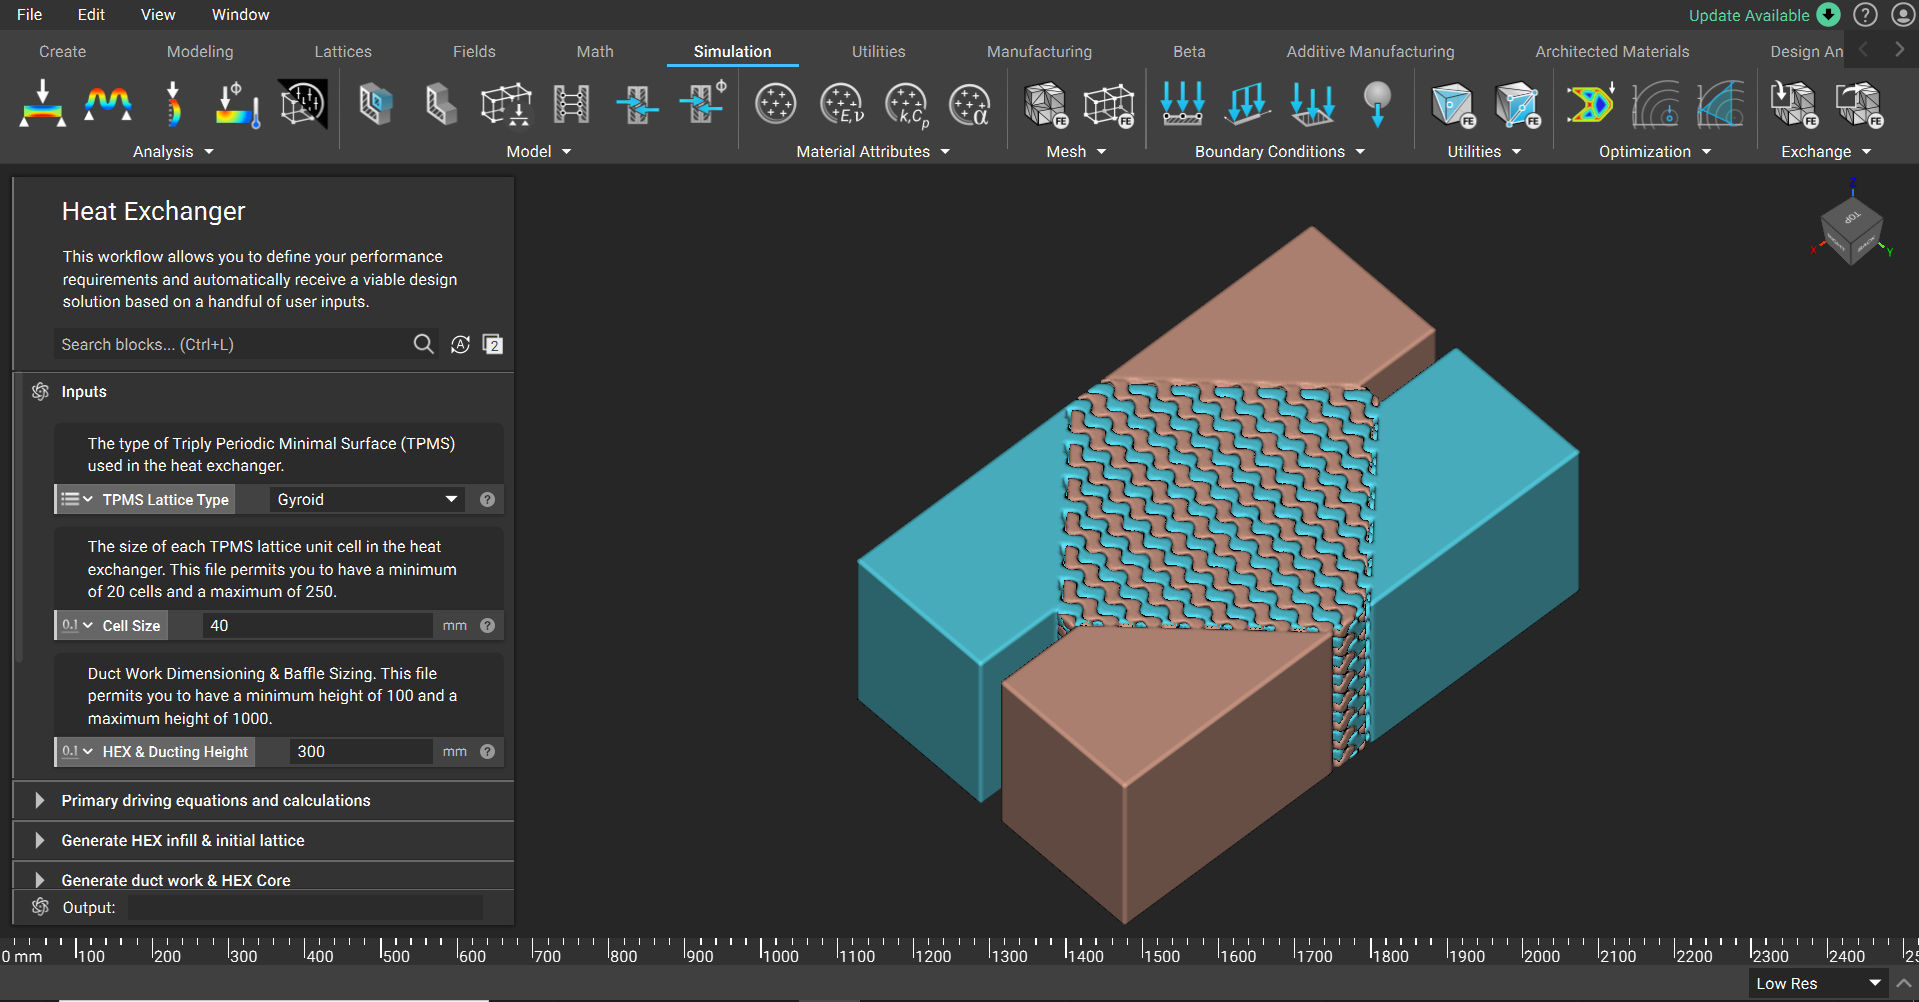This screenshot has height=1002, width=1919.
Task: Expand Primary driving equations and calculations
Action: pos(40,800)
